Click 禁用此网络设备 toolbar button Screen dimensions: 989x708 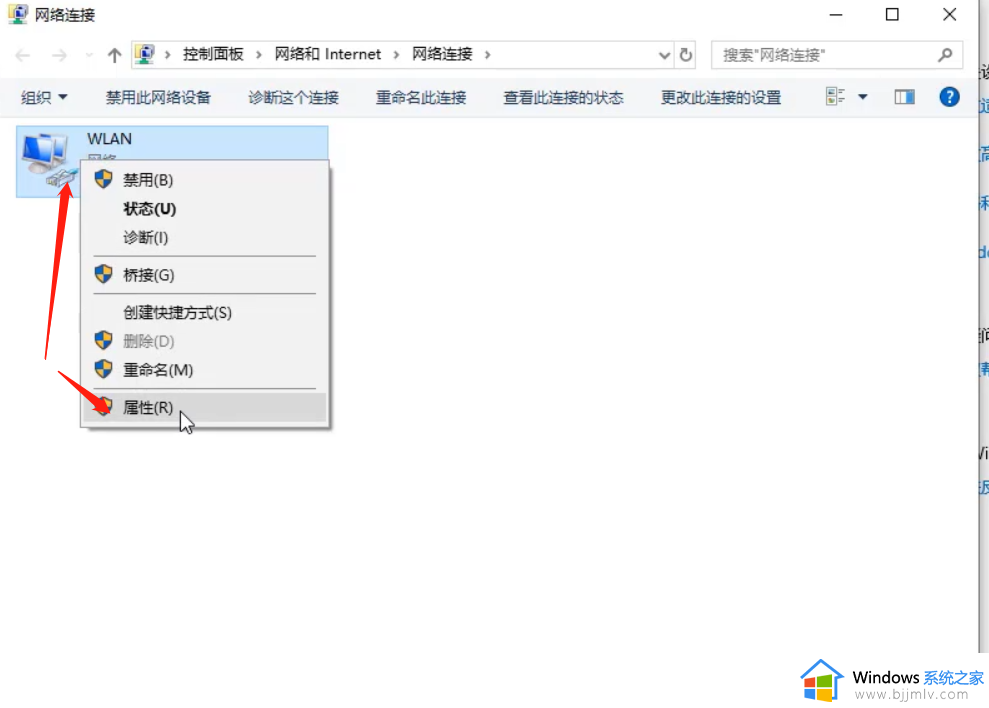click(158, 97)
